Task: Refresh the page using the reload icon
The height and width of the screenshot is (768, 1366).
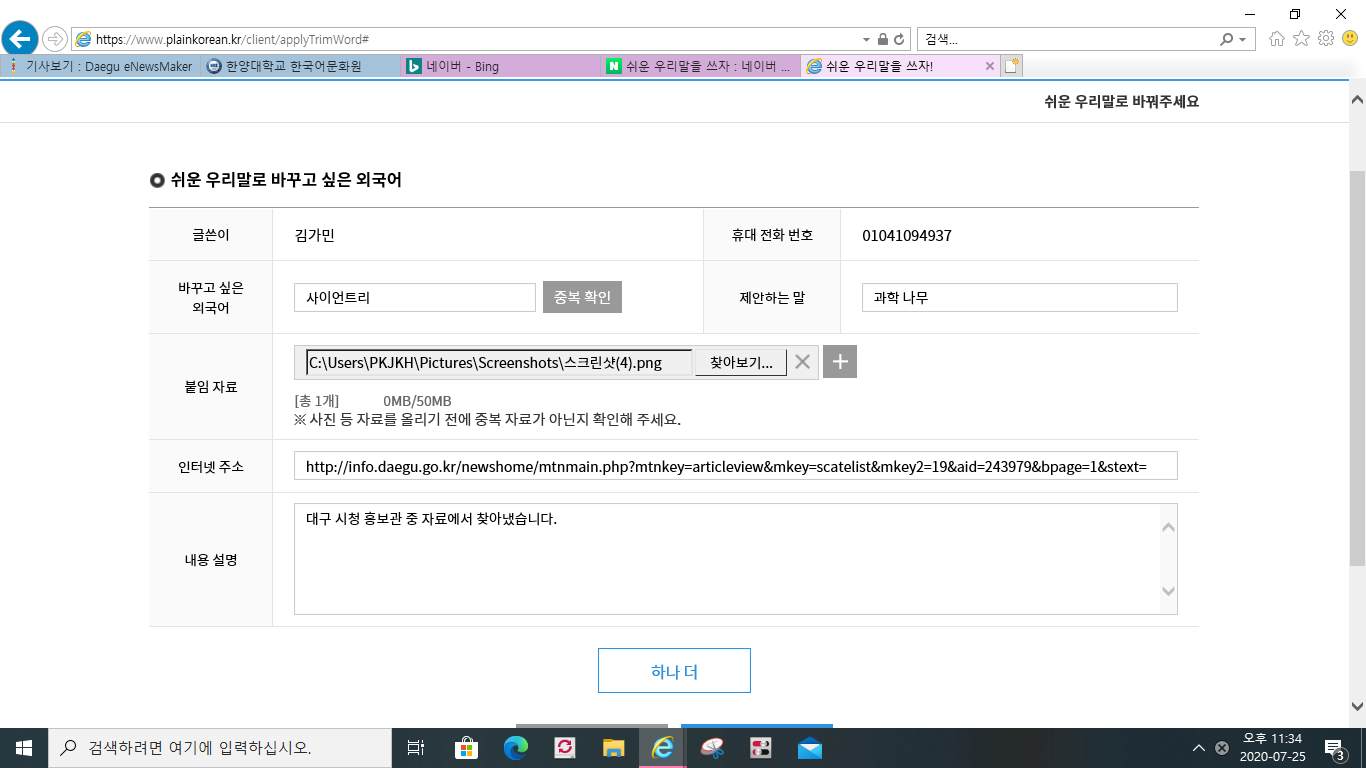Action: click(x=899, y=39)
